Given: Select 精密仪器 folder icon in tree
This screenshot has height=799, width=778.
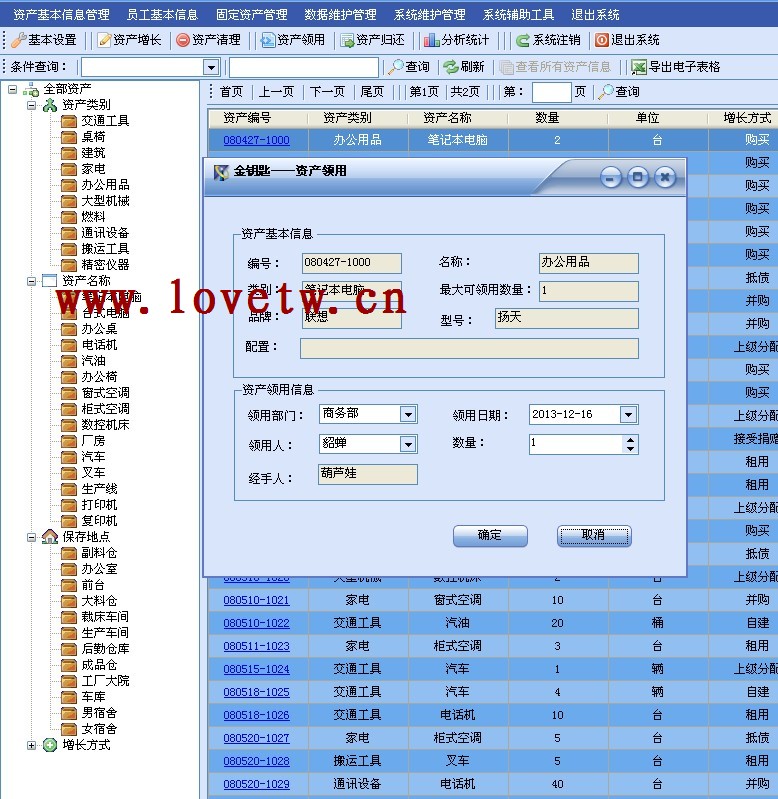Looking at the screenshot, I should [x=69, y=265].
